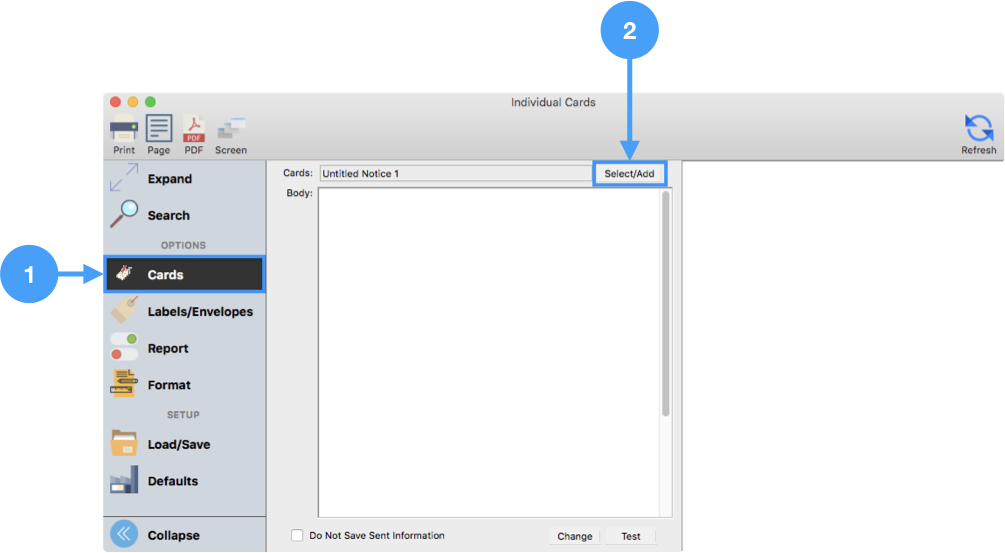Click the Cards name field
This screenshot has width=1005, height=553.
pos(455,174)
